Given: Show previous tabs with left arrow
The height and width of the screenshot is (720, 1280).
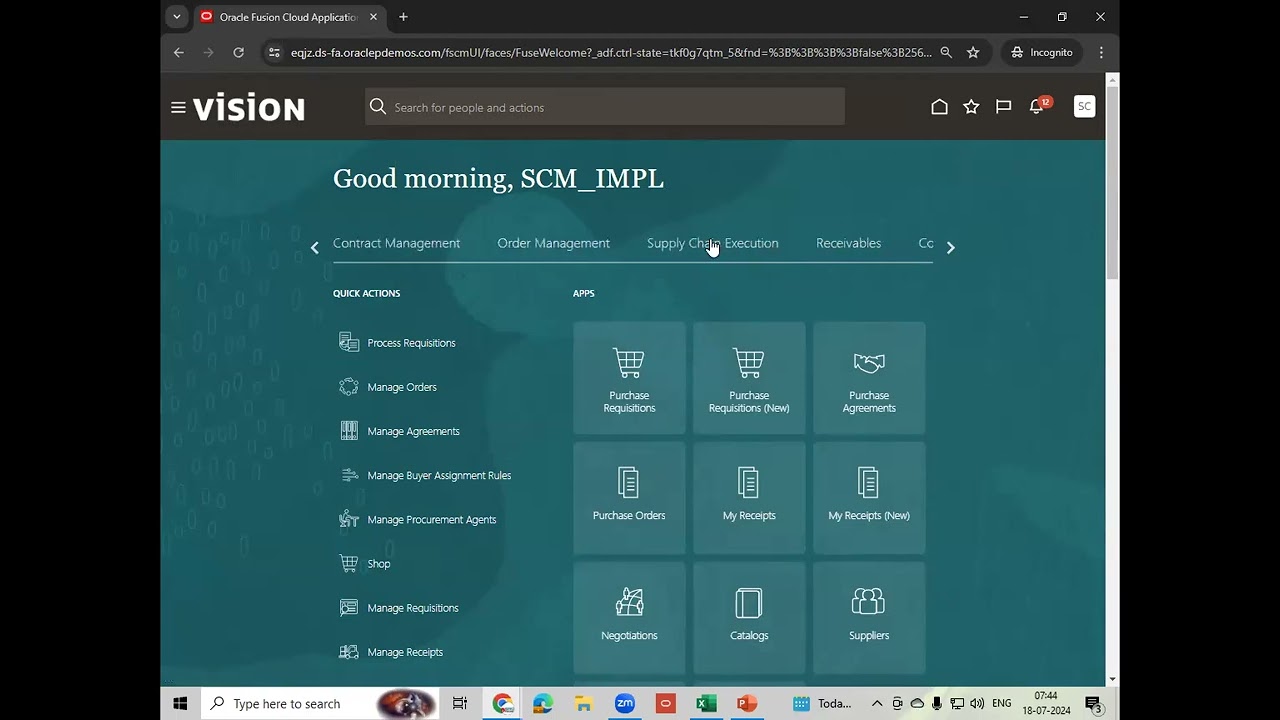Looking at the screenshot, I should pos(314,247).
